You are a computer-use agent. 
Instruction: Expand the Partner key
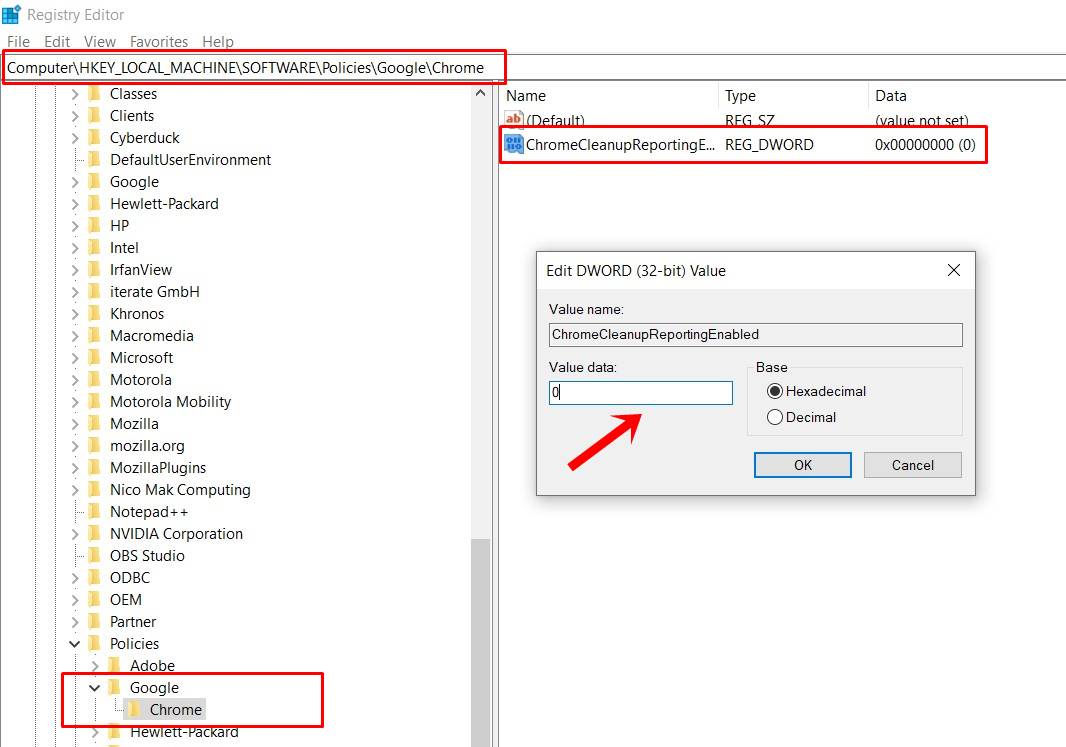coord(75,622)
